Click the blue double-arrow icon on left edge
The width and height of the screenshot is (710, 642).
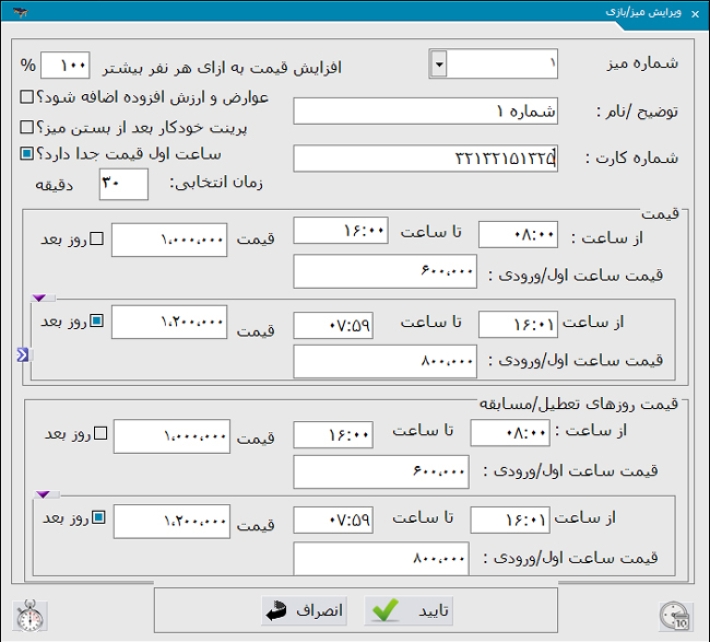[x=24, y=354]
